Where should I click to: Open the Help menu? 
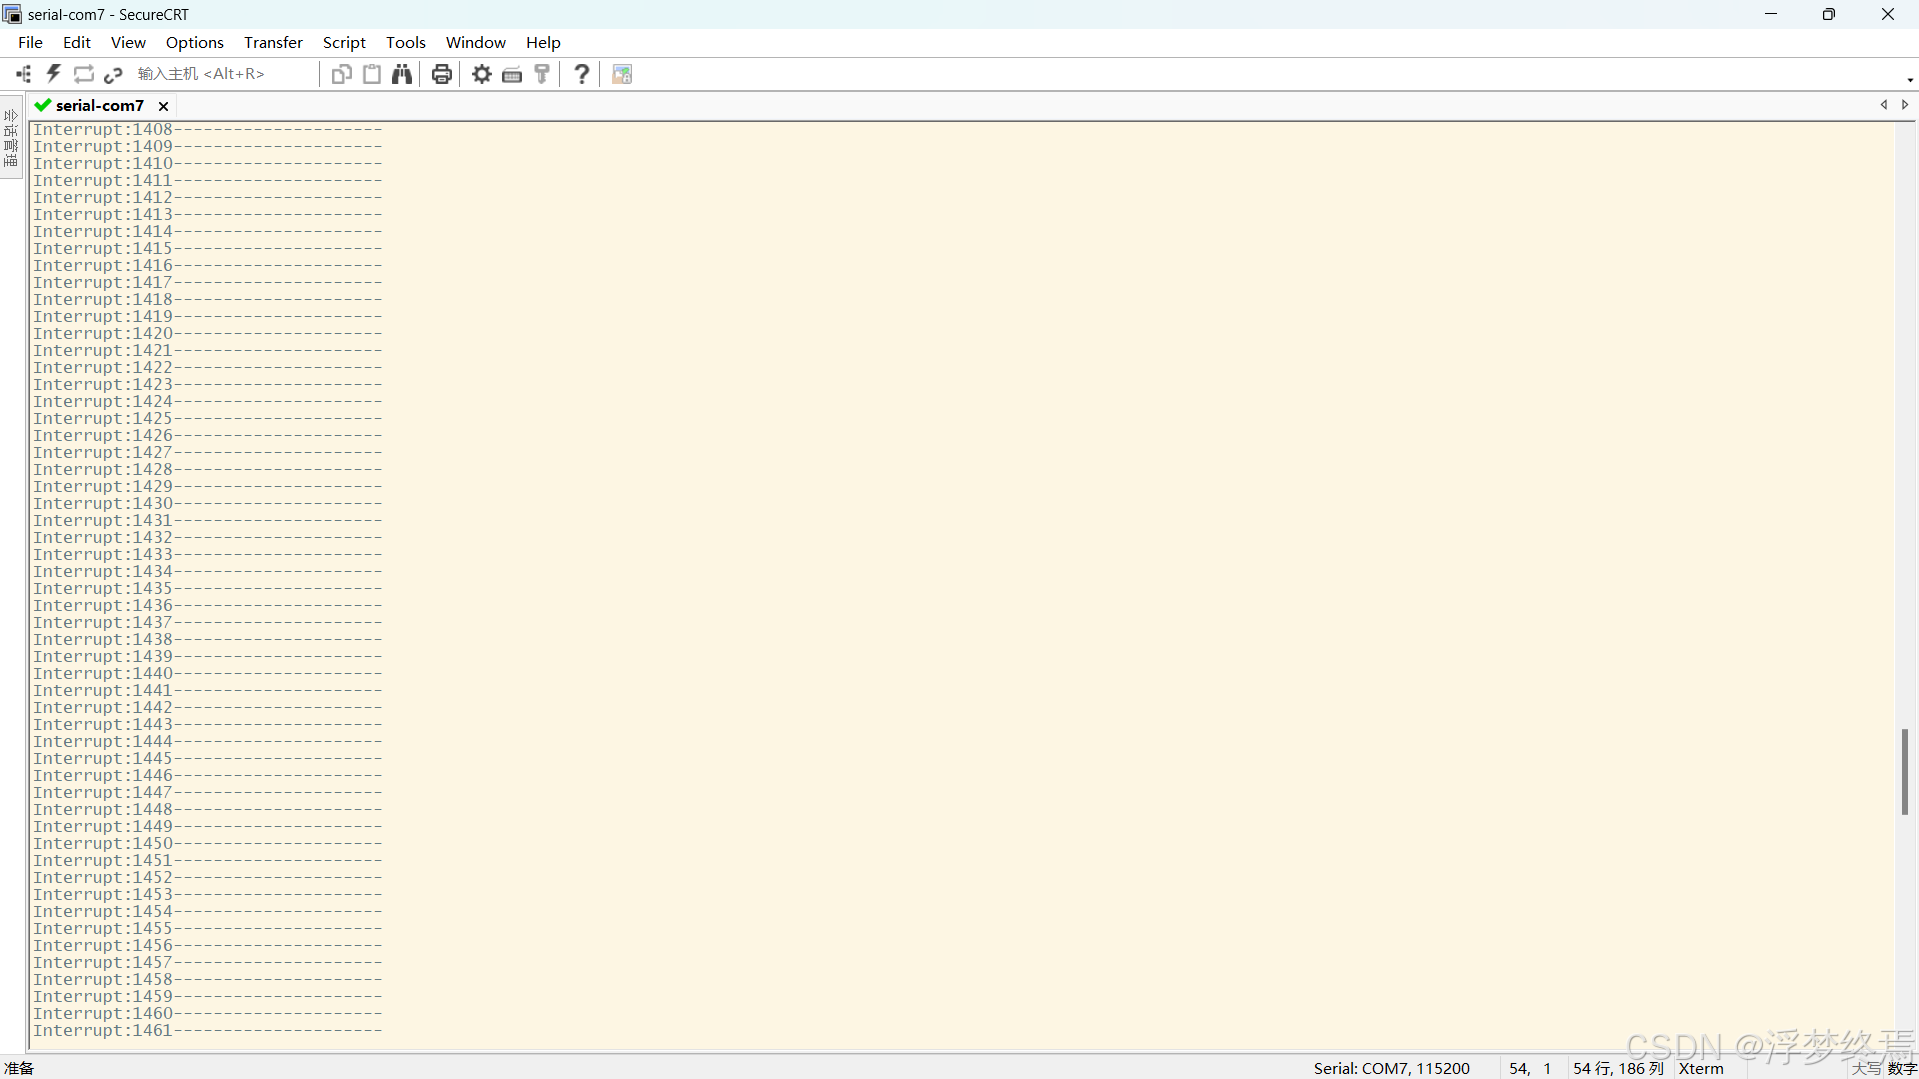coord(543,42)
